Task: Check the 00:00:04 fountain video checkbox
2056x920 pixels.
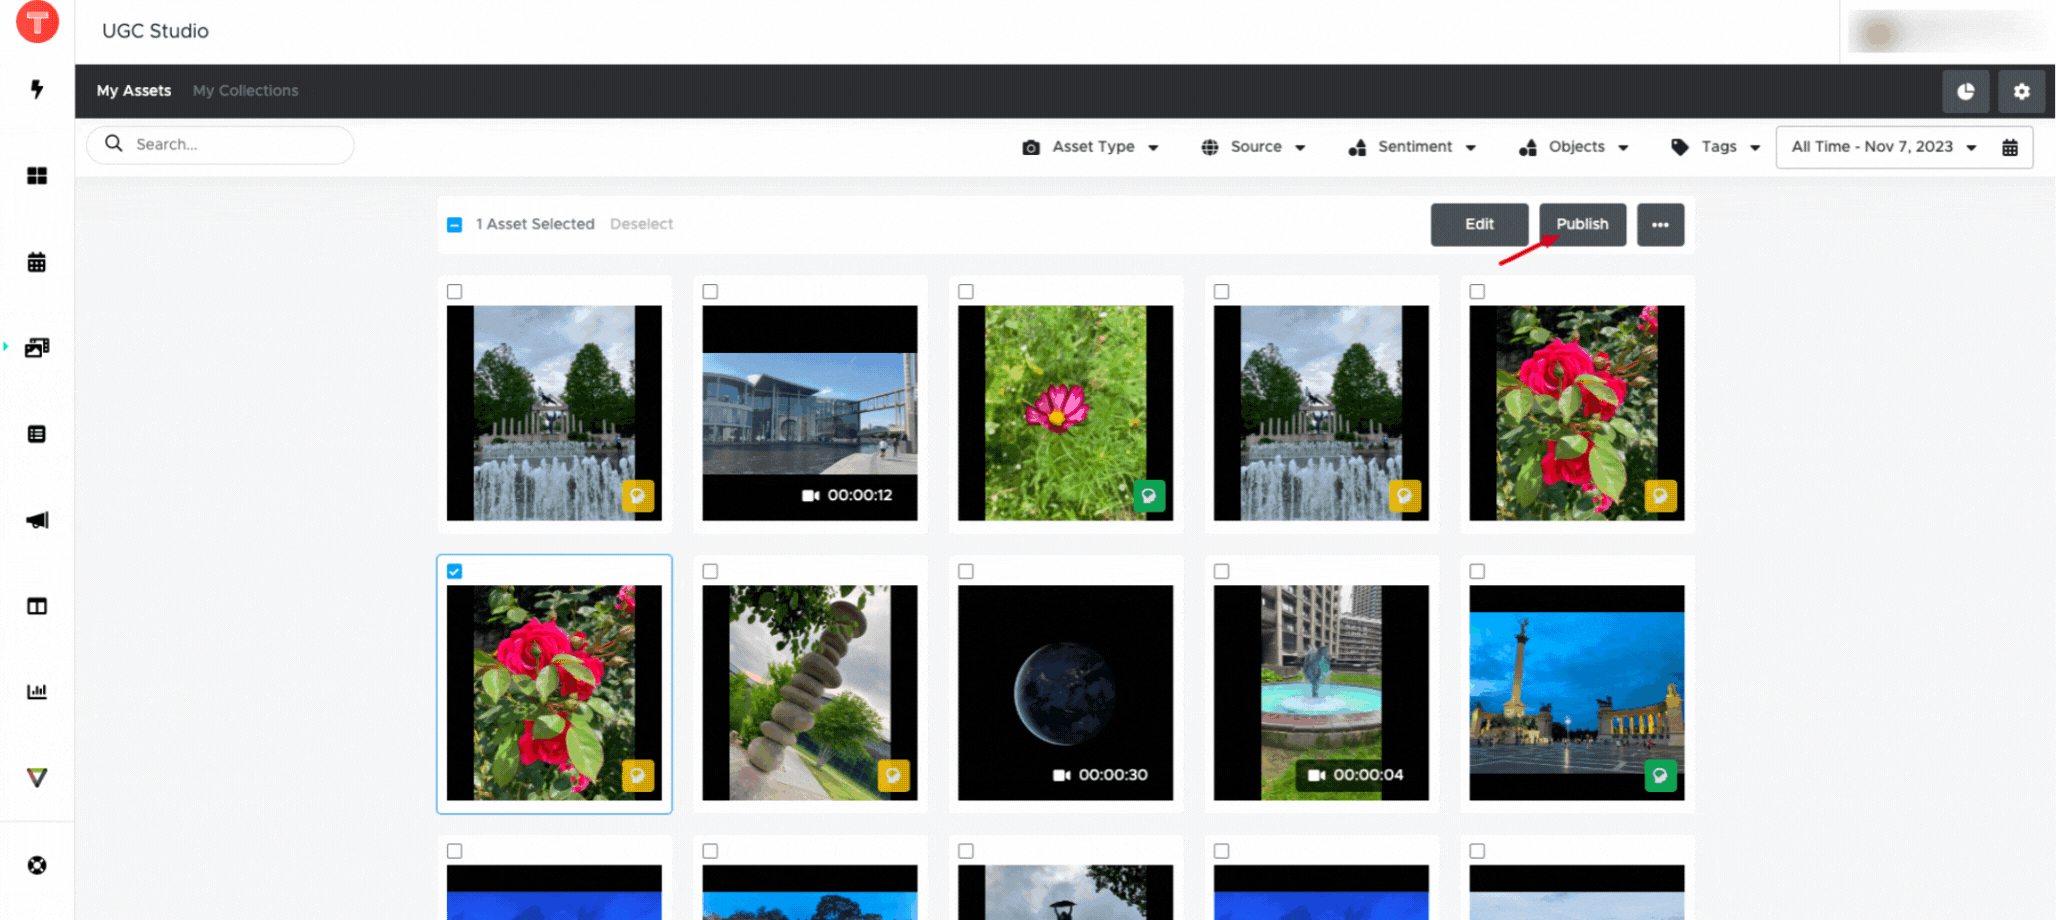Action: [1221, 571]
